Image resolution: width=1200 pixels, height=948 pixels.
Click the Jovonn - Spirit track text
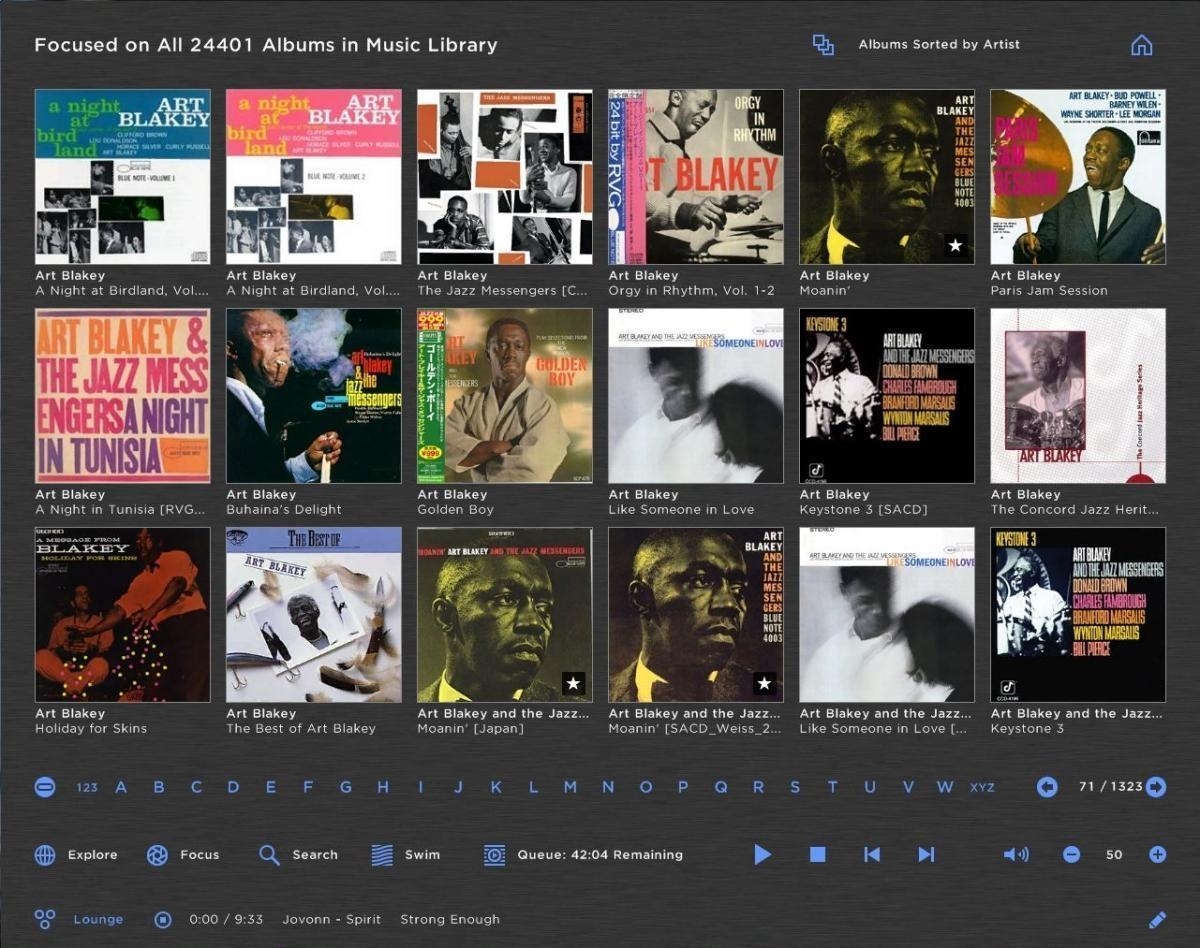click(332, 919)
